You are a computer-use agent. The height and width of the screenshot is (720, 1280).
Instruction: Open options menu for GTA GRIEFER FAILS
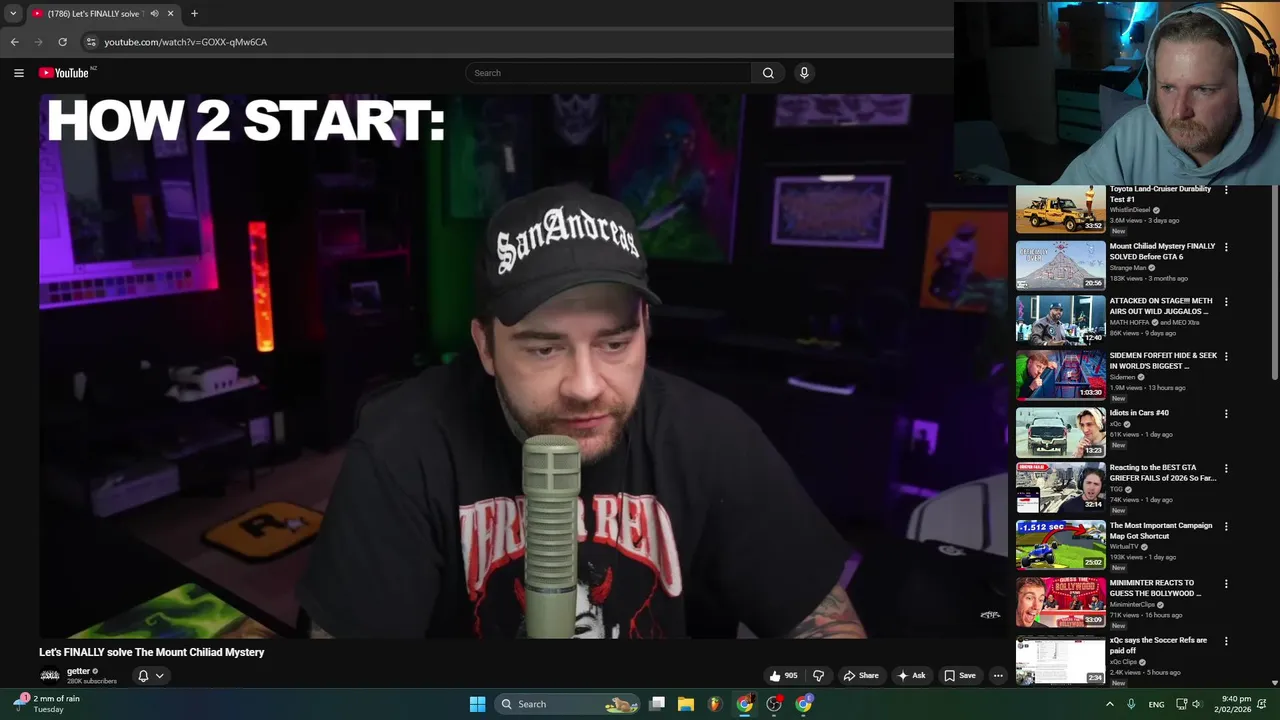coord(1226,468)
